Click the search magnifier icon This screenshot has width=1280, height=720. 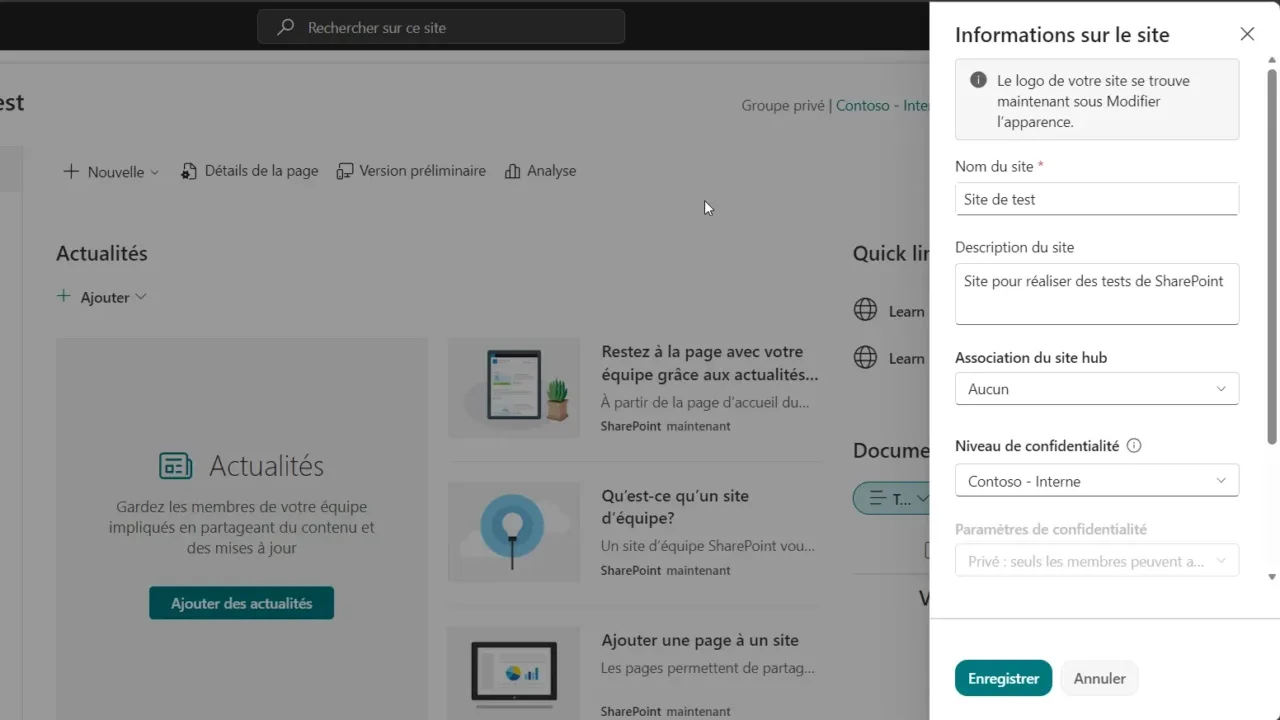point(286,28)
